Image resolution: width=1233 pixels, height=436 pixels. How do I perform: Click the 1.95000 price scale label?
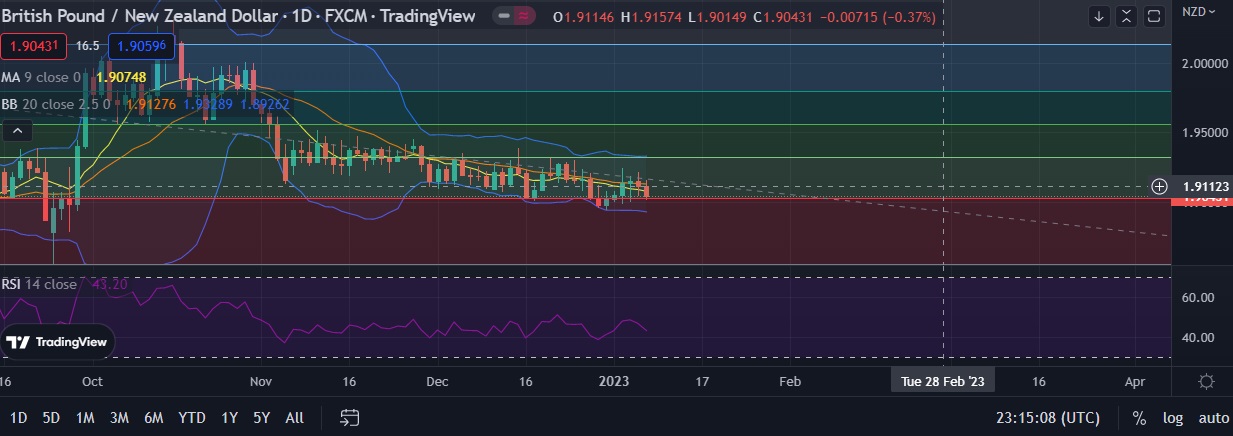[1204, 133]
